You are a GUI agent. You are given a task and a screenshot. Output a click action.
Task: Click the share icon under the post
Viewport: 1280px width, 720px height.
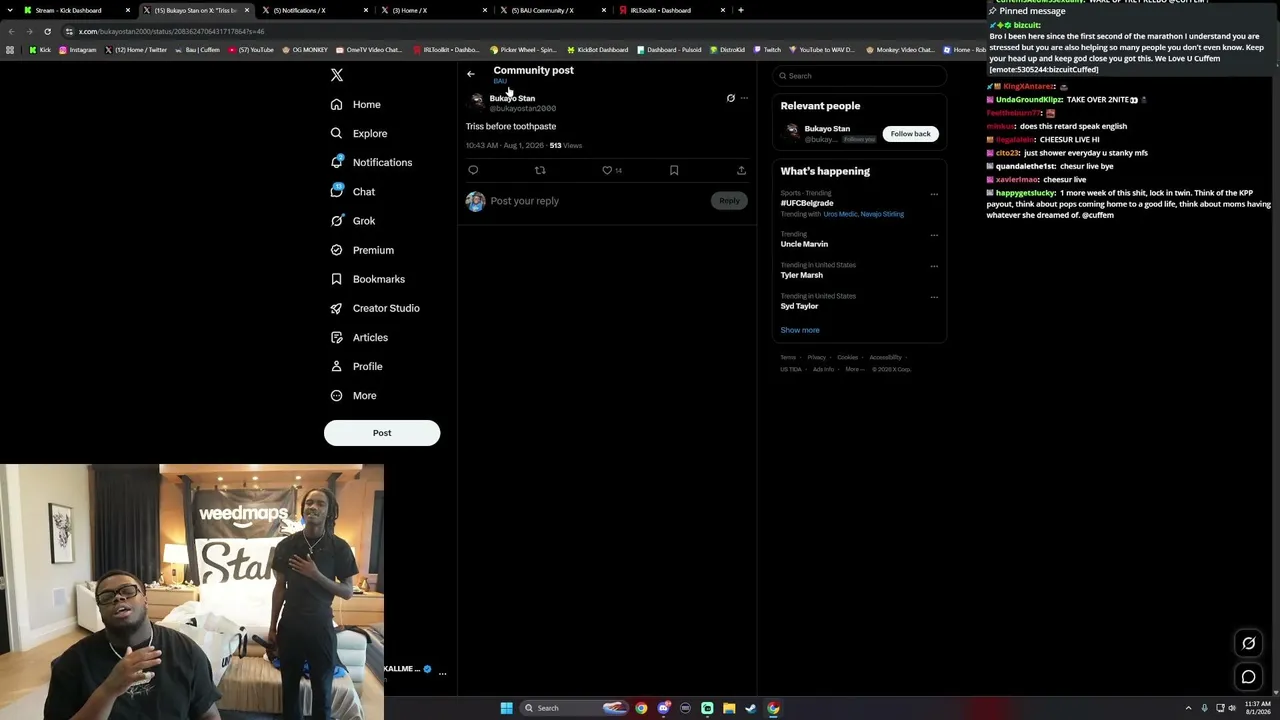tap(741, 170)
